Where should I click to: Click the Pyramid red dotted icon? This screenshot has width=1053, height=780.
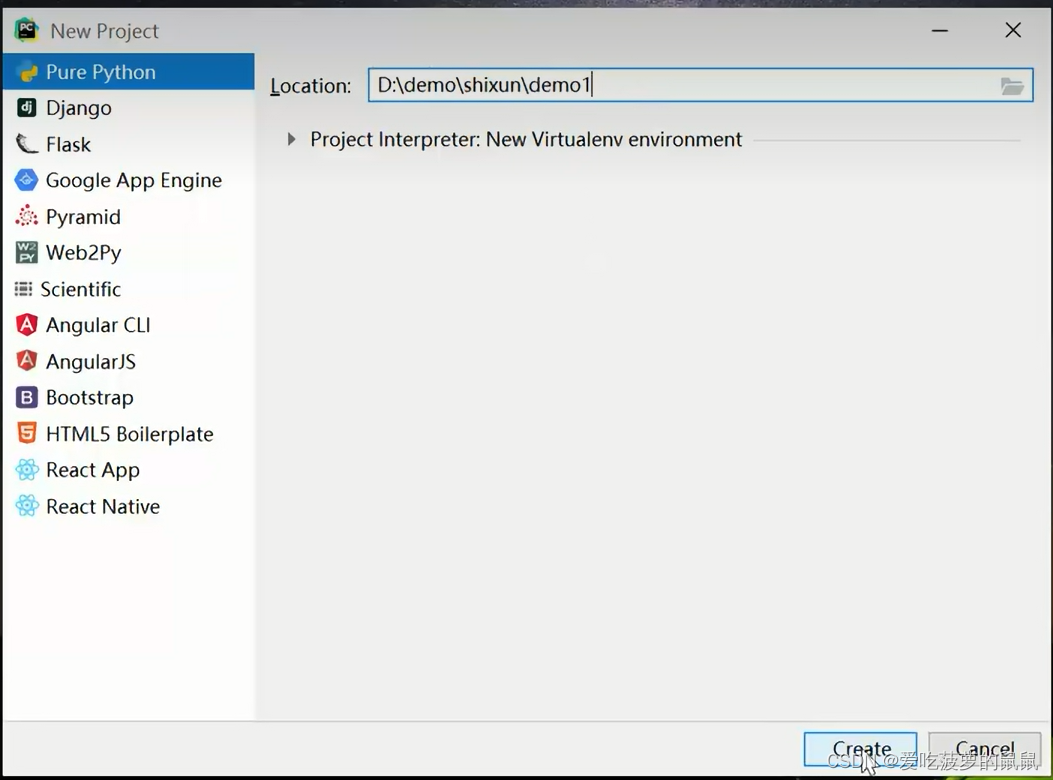(x=26, y=216)
